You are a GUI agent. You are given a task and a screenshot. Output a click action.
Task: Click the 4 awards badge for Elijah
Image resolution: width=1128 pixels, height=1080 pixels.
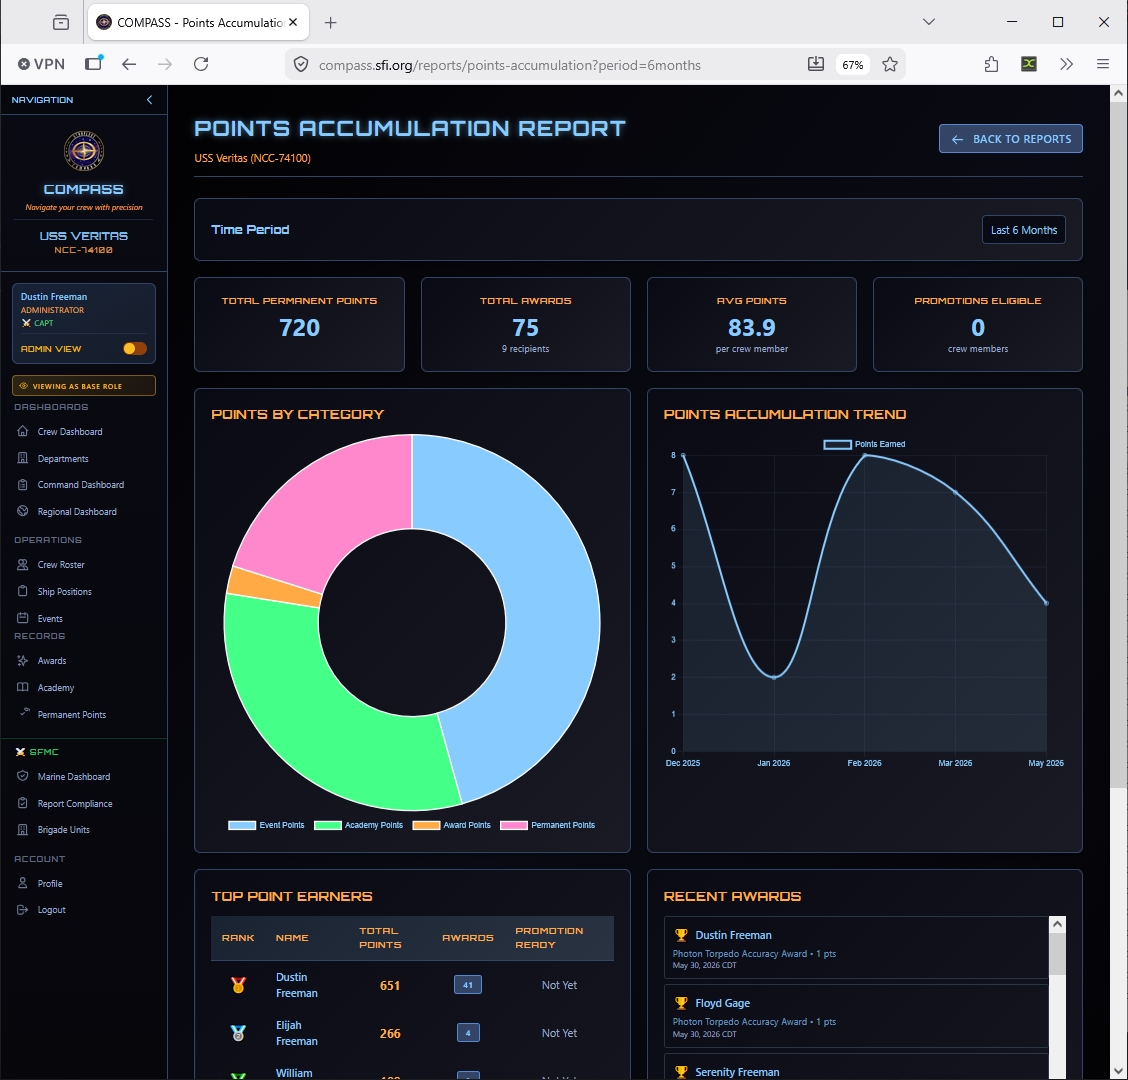click(468, 1033)
